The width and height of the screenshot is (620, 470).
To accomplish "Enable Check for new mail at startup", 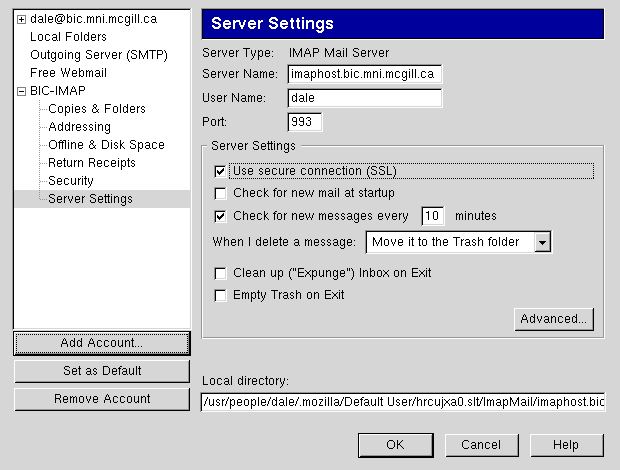I will [x=221, y=193].
